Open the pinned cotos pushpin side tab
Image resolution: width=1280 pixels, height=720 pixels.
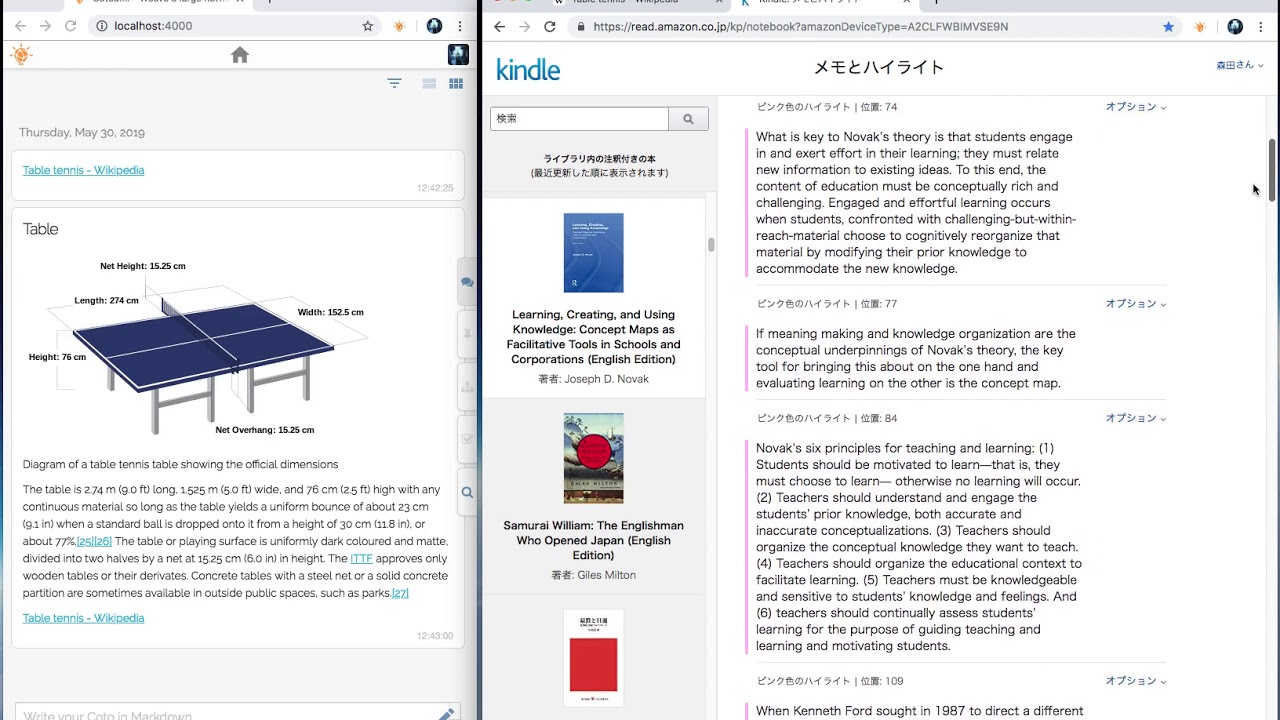point(467,334)
